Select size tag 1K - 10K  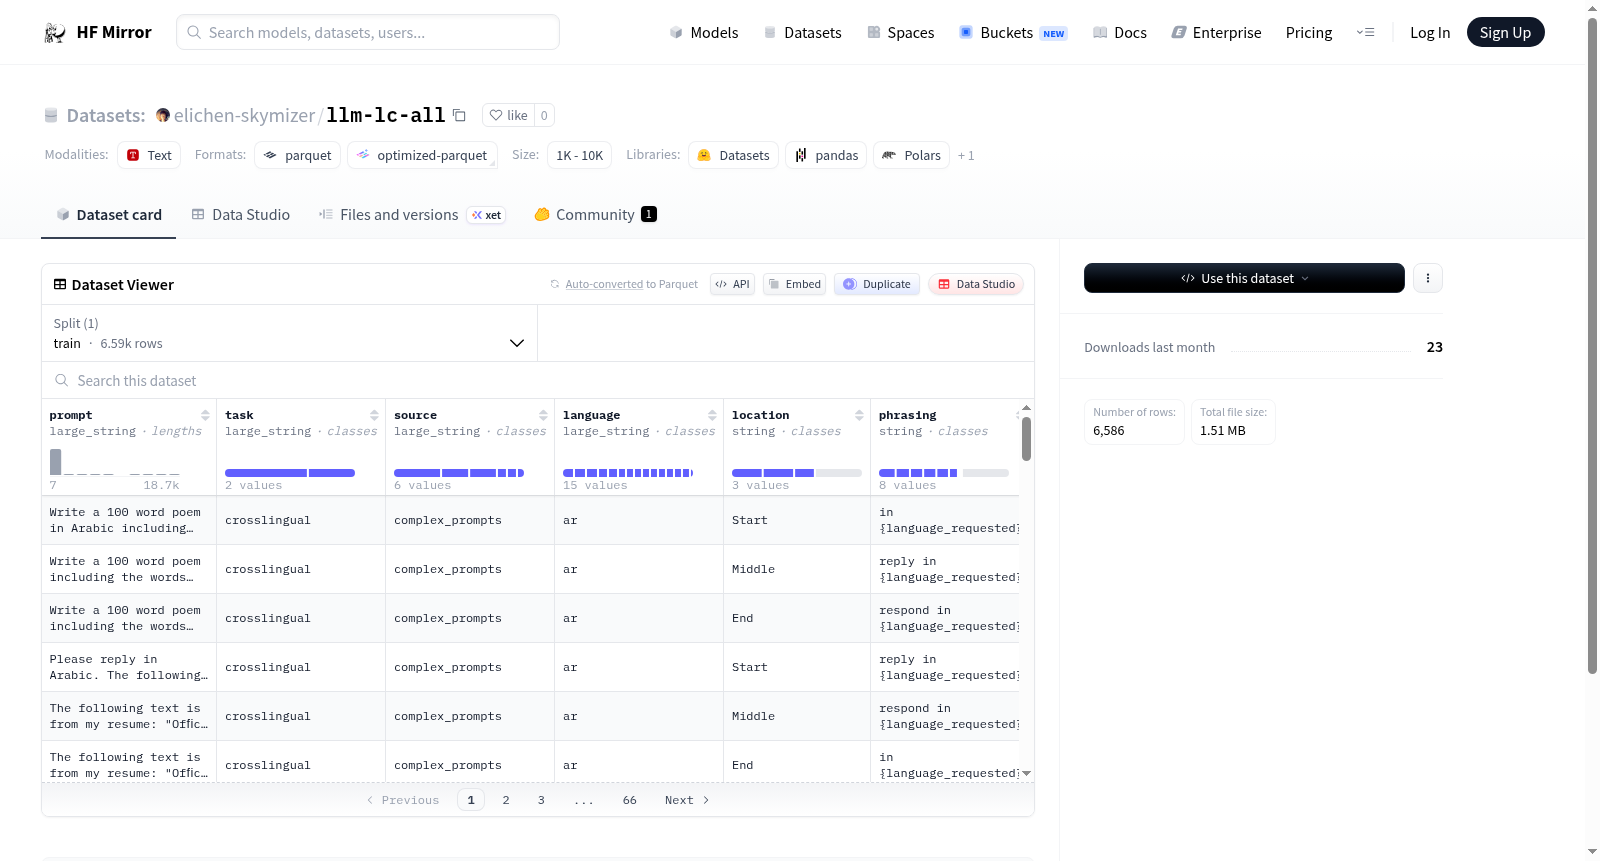[579, 155]
